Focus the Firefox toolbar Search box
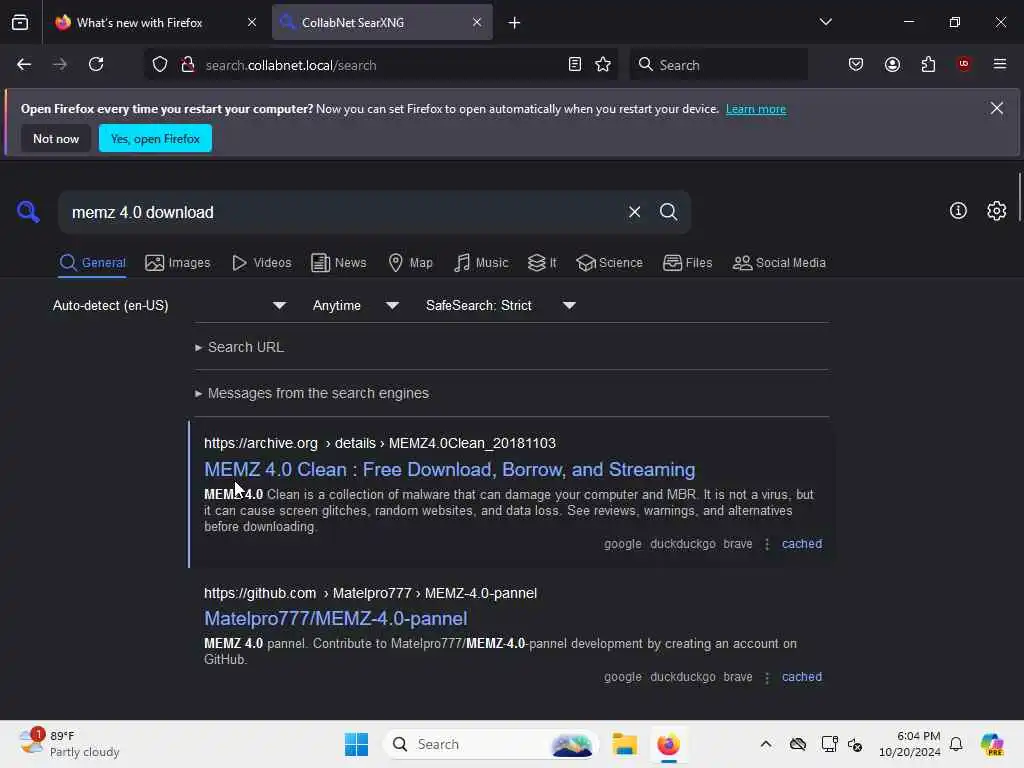 click(718, 65)
